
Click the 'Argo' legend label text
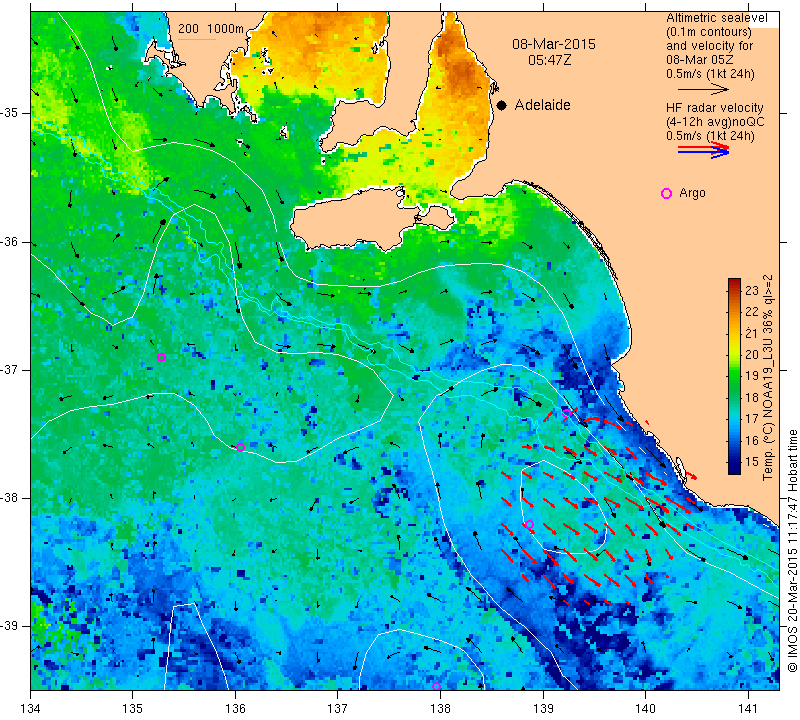[x=692, y=193]
